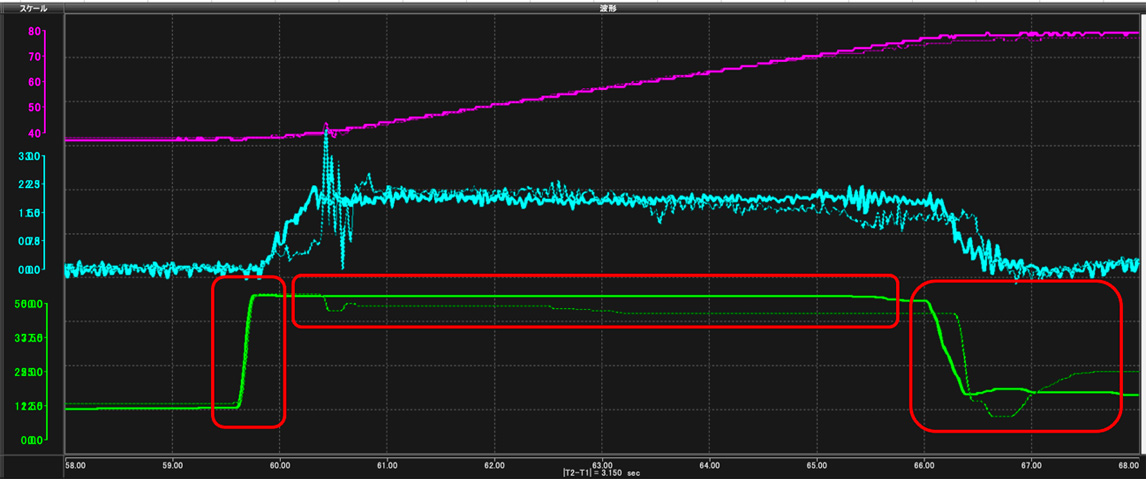Screen dimensions: 1146x479
Task: Click the cyan axis zero value
Action: [28, 269]
